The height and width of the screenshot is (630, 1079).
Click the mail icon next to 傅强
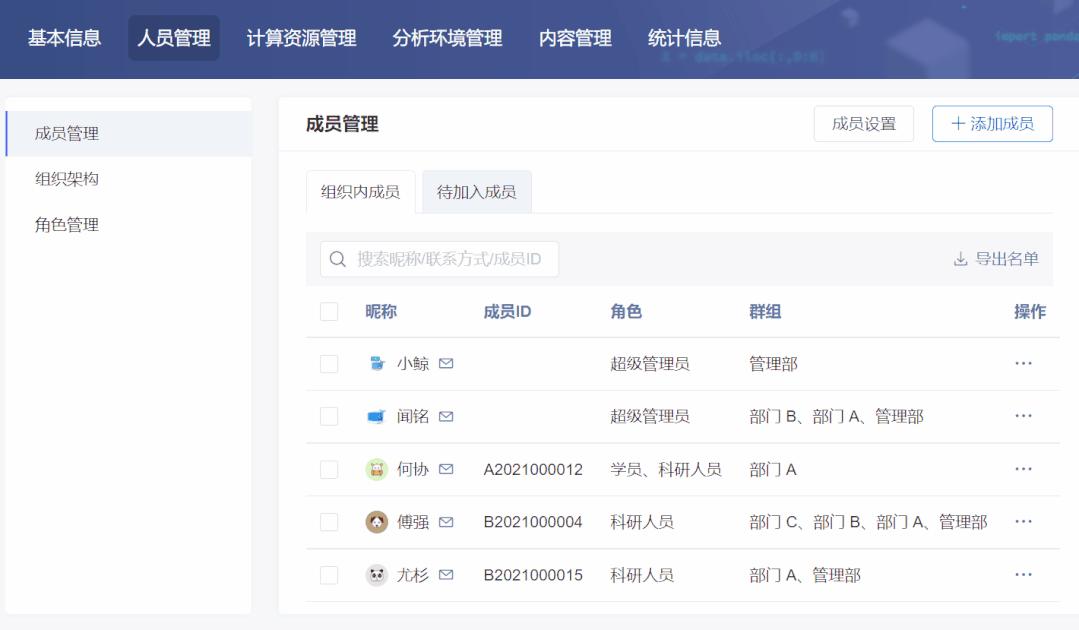[x=446, y=522]
